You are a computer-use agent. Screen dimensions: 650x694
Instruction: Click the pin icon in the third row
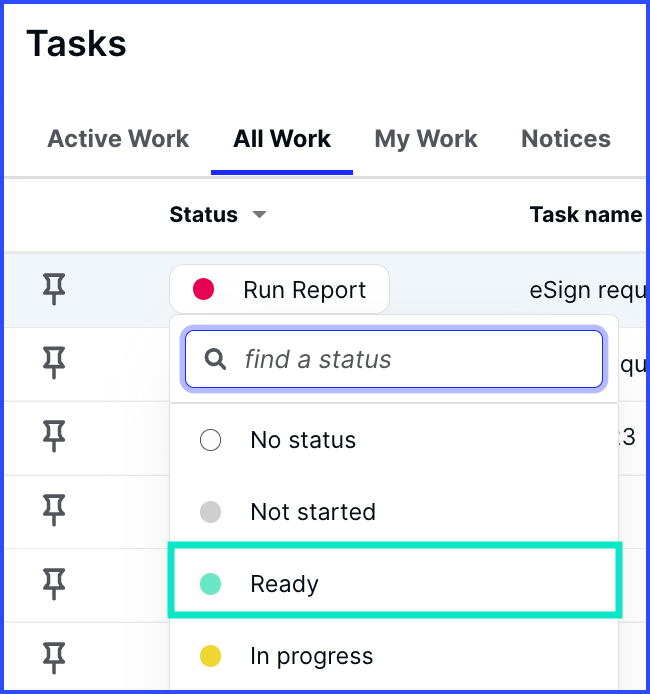click(54, 436)
